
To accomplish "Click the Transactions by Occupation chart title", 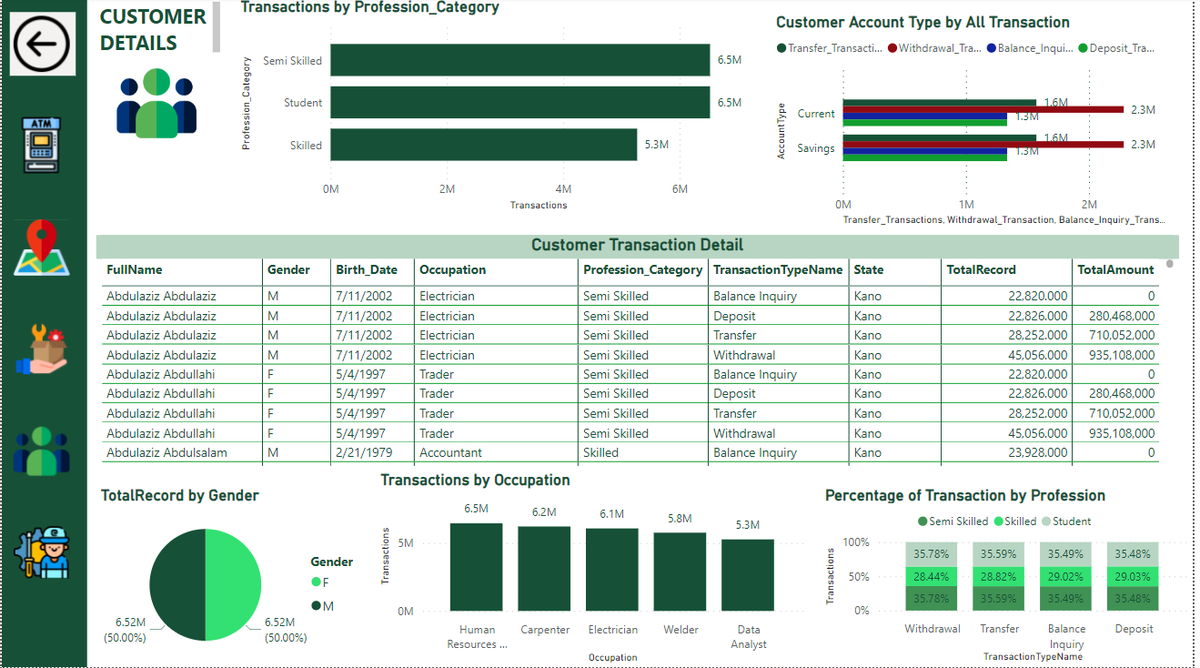I will [475, 480].
